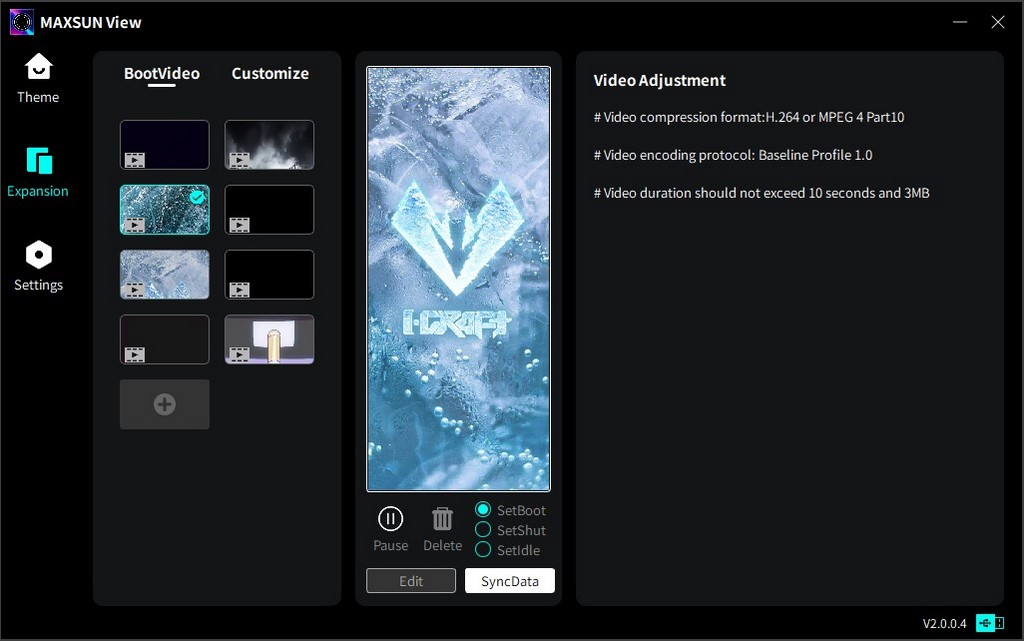This screenshot has height=641, width=1024.
Task: Click the MAXSUN View logo icon
Action: click(22, 22)
